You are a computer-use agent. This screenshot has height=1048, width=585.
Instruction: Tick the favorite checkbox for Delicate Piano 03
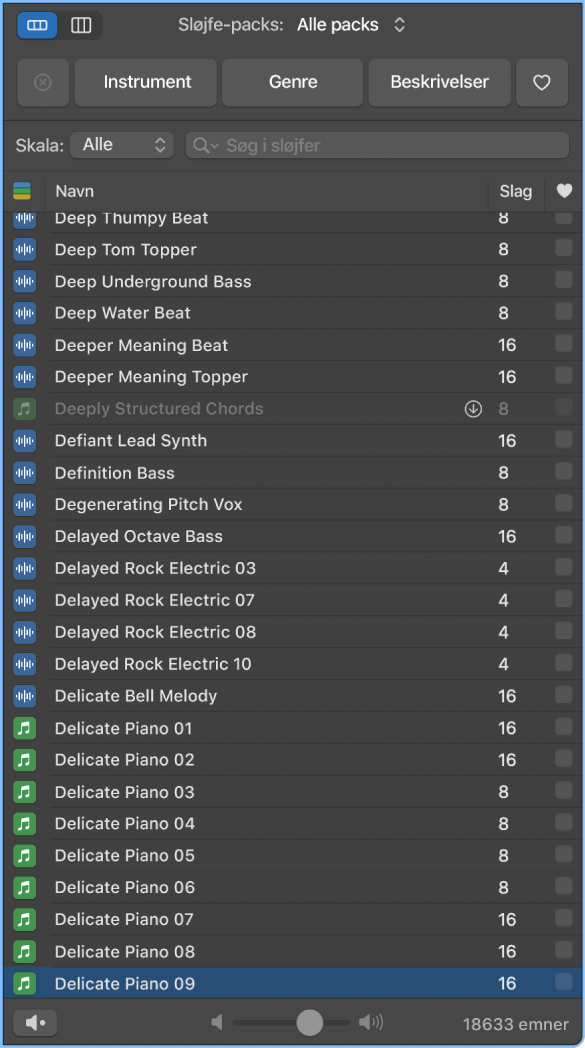[564, 791]
